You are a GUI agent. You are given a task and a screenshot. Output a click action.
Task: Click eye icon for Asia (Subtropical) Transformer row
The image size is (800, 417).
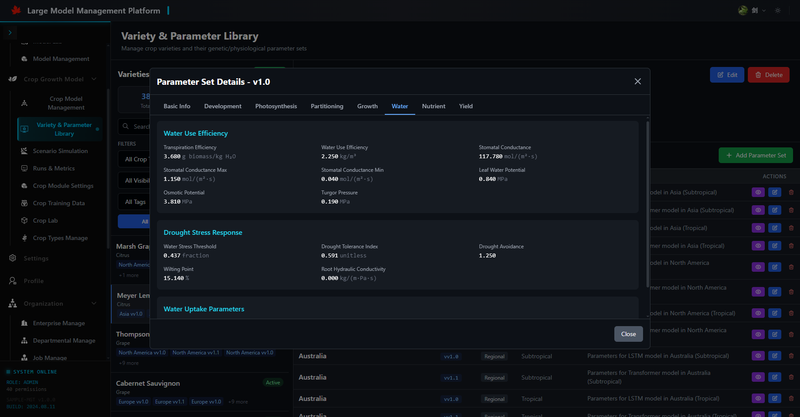pyautogui.click(x=758, y=210)
